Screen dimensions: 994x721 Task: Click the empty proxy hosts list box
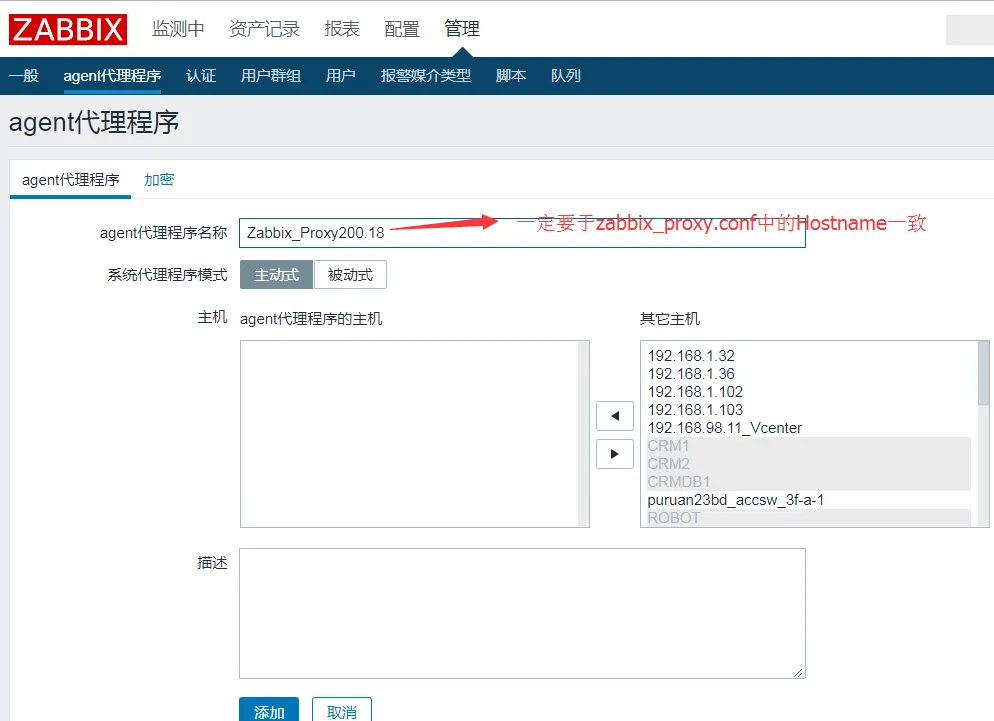click(x=415, y=434)
